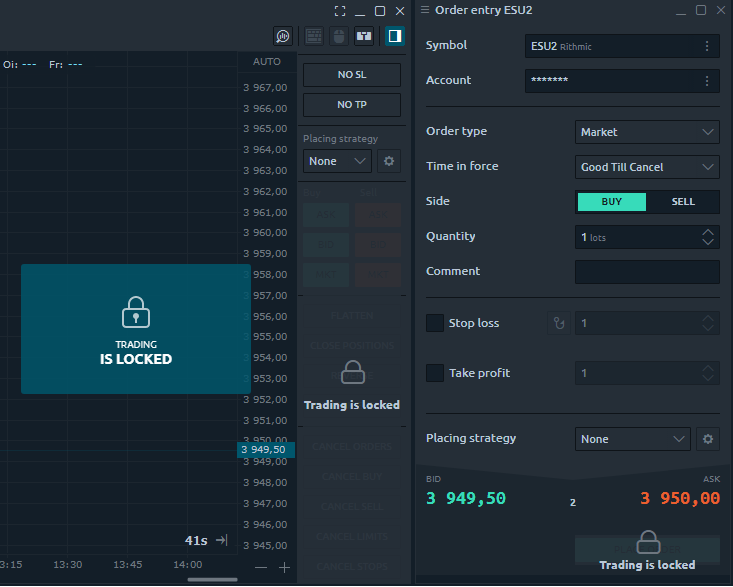Open Account field three-dot options menu
The height and width of the screenshot is (587, 733).
point(707,81)
